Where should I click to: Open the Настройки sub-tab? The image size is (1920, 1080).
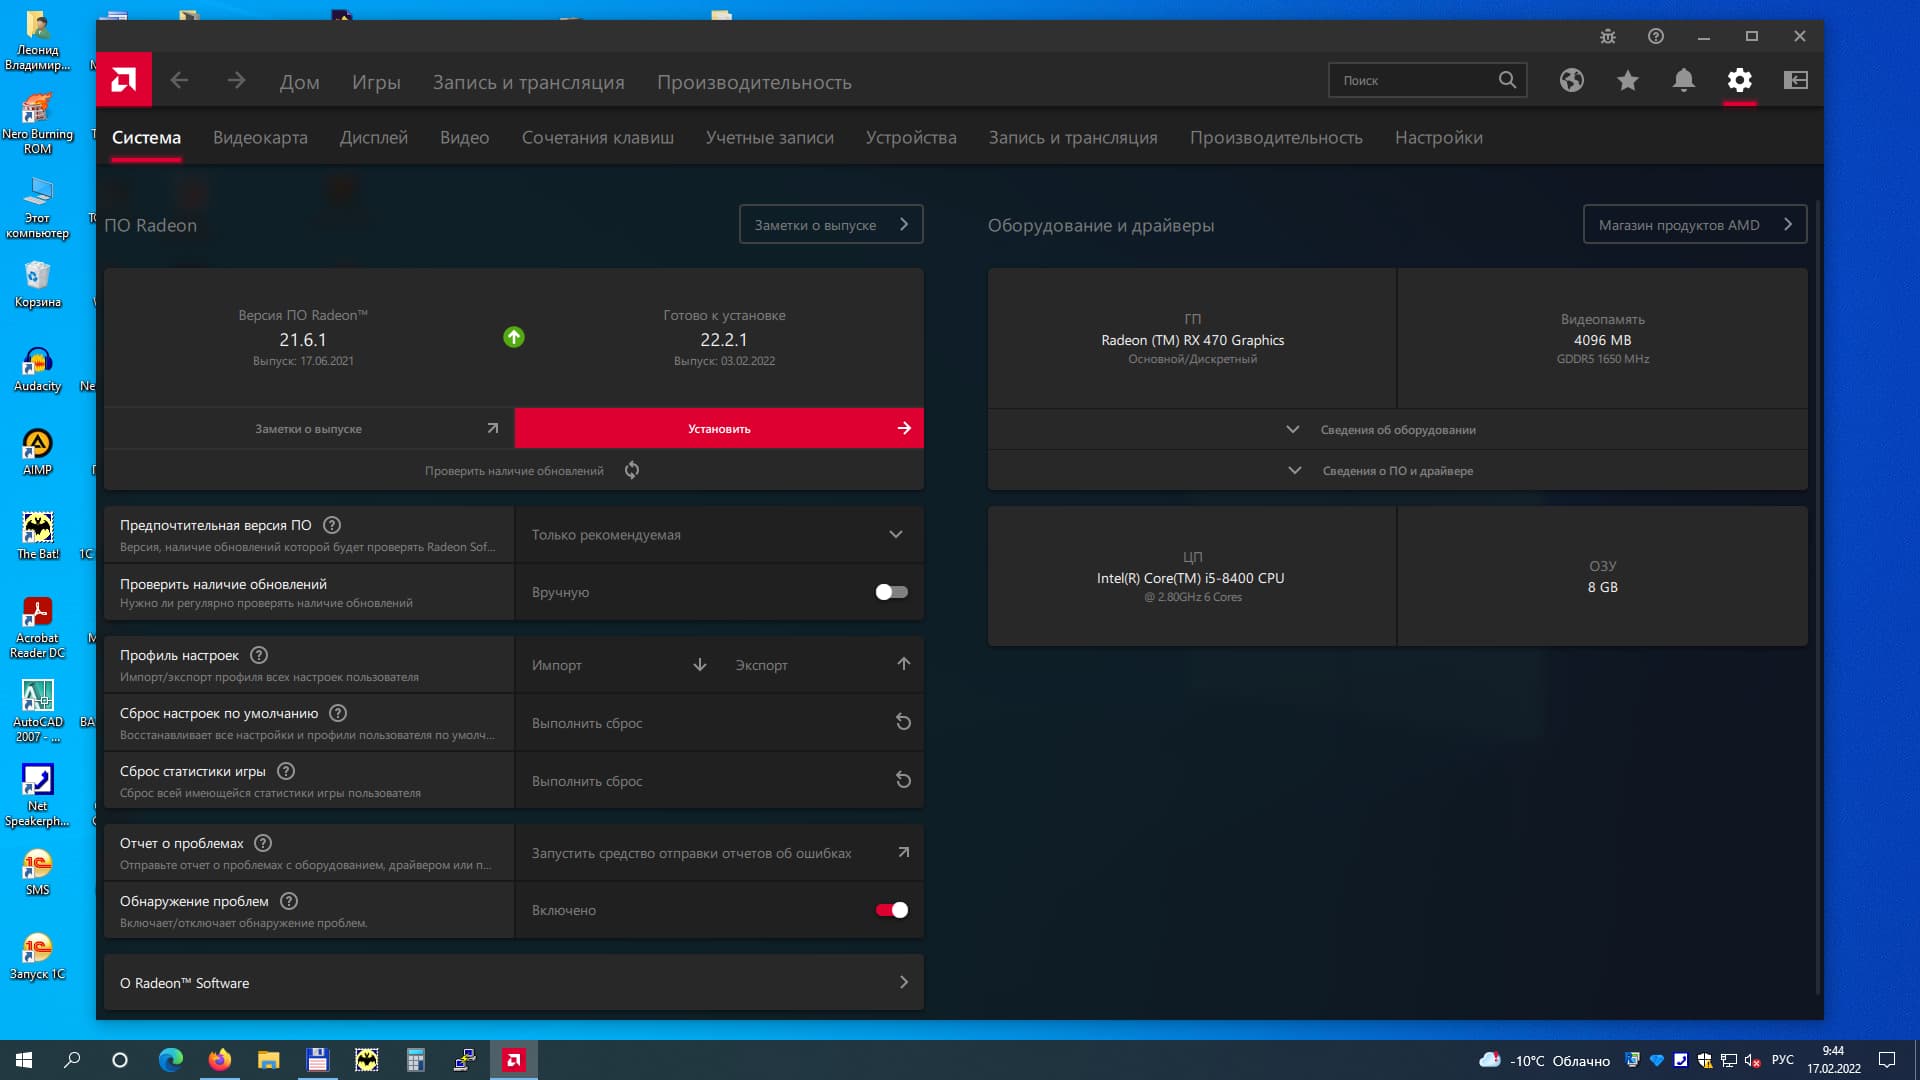(x=1438, y=138)
